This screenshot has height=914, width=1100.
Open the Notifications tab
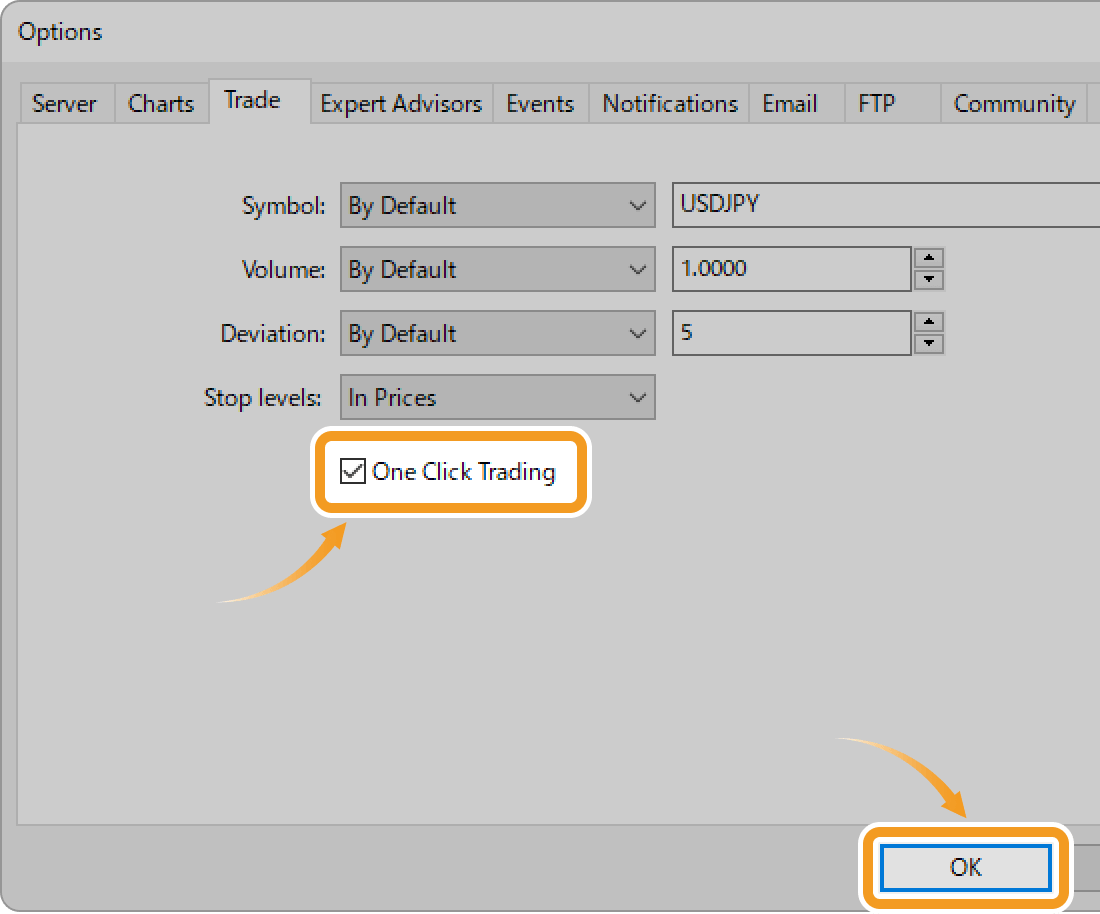pos(668,103)
